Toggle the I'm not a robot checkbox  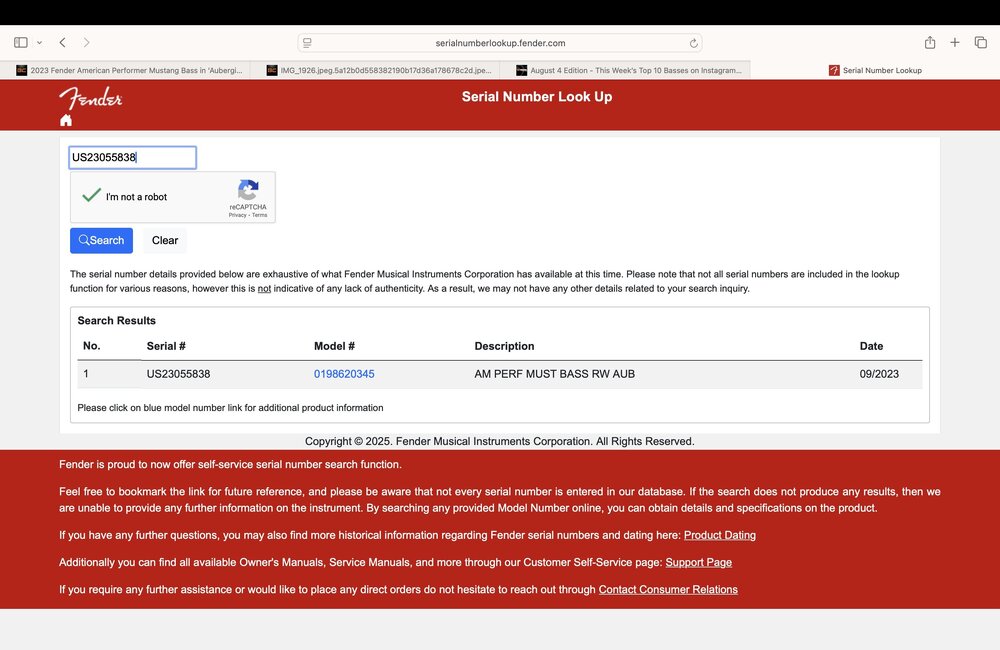coord(91,196)
